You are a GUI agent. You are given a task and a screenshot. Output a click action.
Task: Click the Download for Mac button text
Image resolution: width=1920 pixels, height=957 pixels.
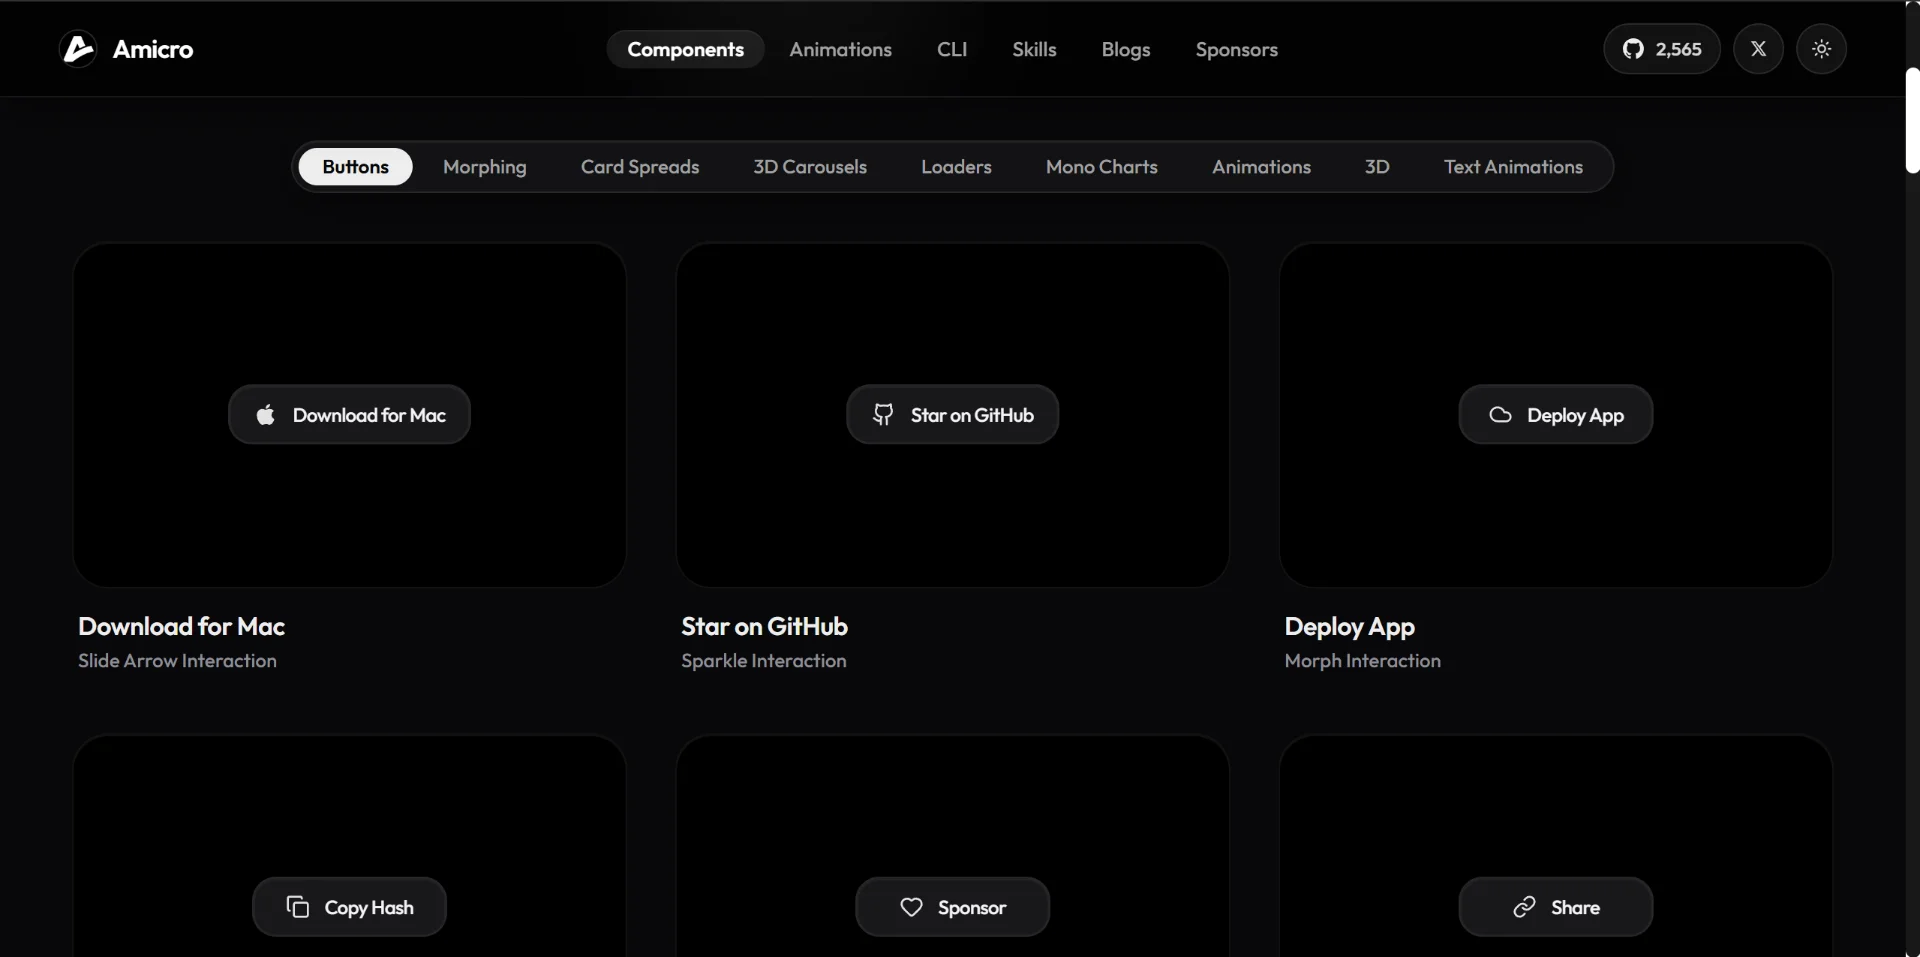[x=369, y=415]
